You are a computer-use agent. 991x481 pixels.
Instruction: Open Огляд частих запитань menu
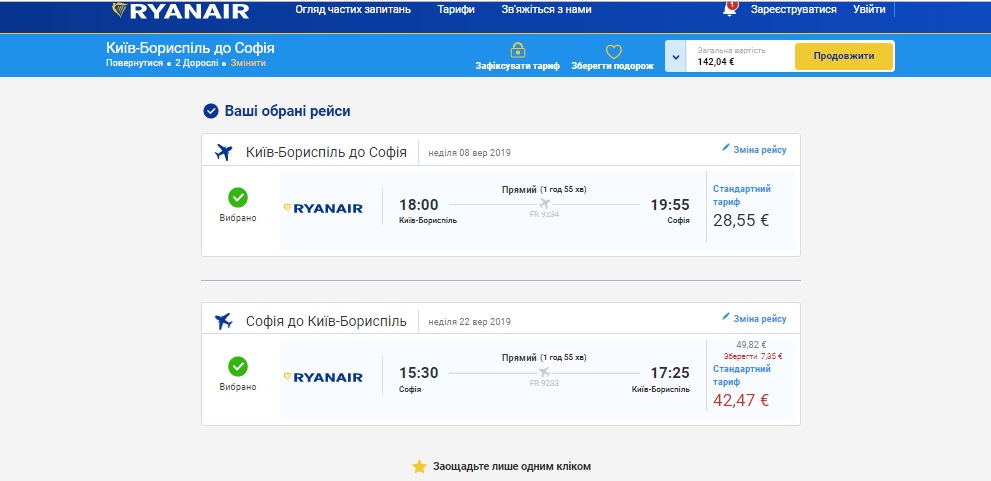[x=352, y=9]
